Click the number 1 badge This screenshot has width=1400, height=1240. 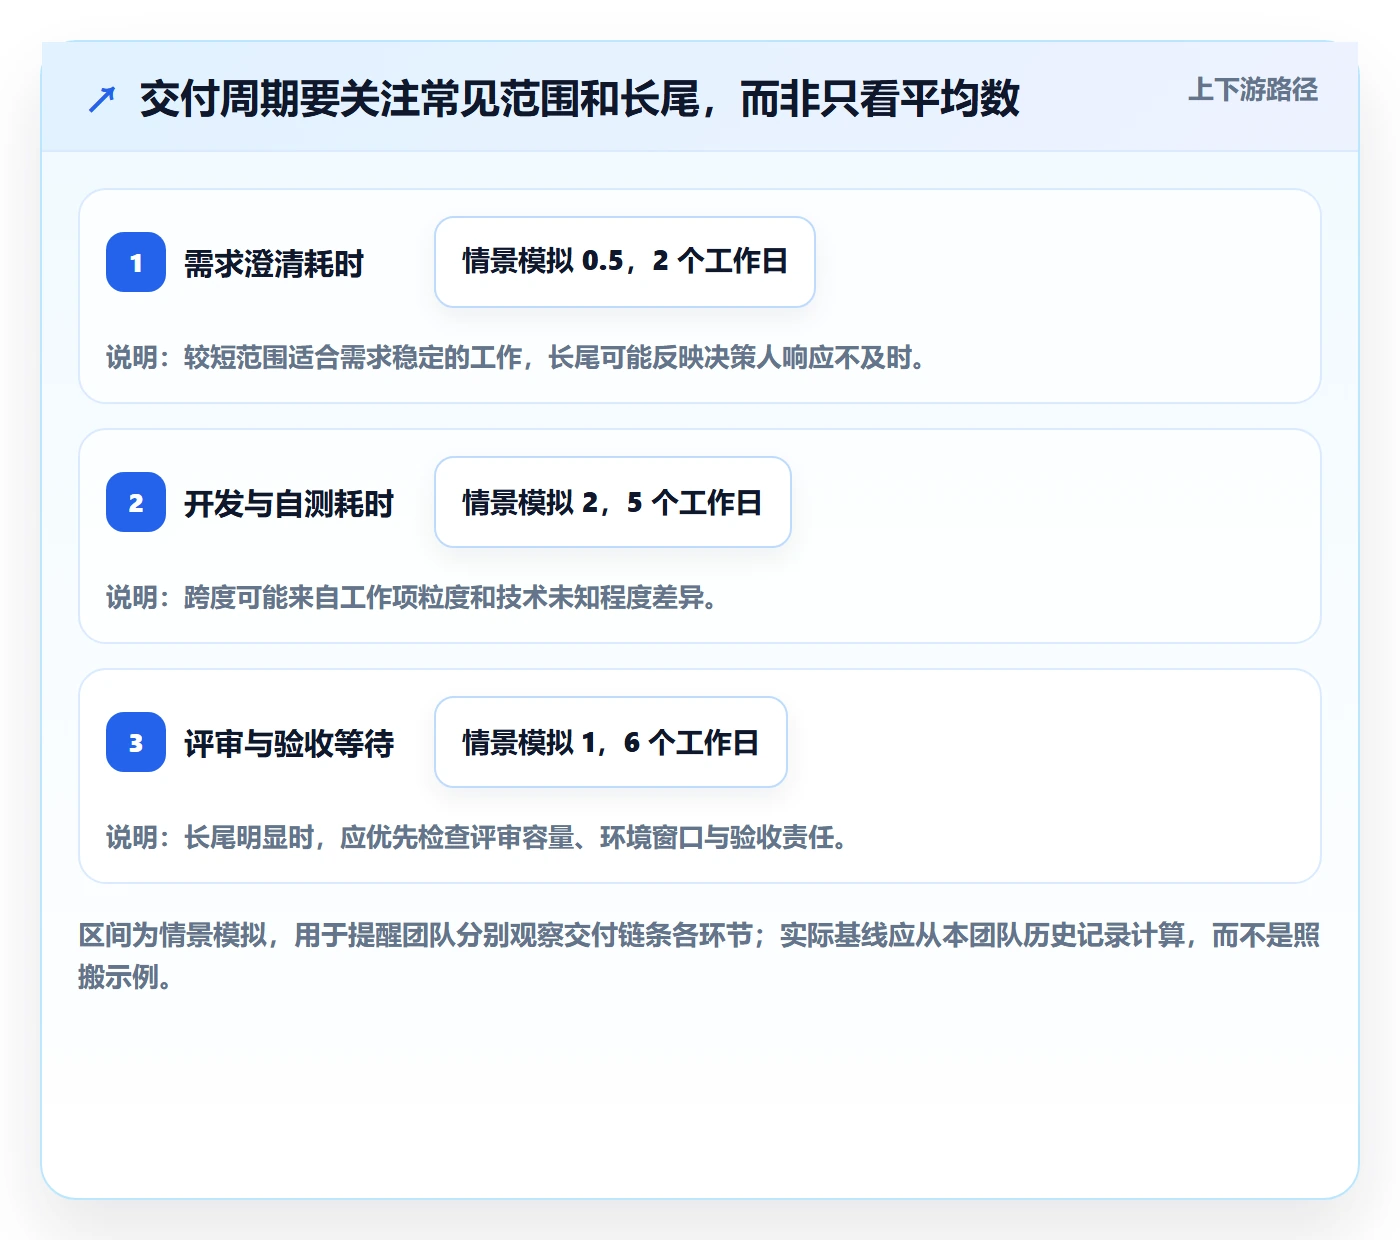[136, 262]
